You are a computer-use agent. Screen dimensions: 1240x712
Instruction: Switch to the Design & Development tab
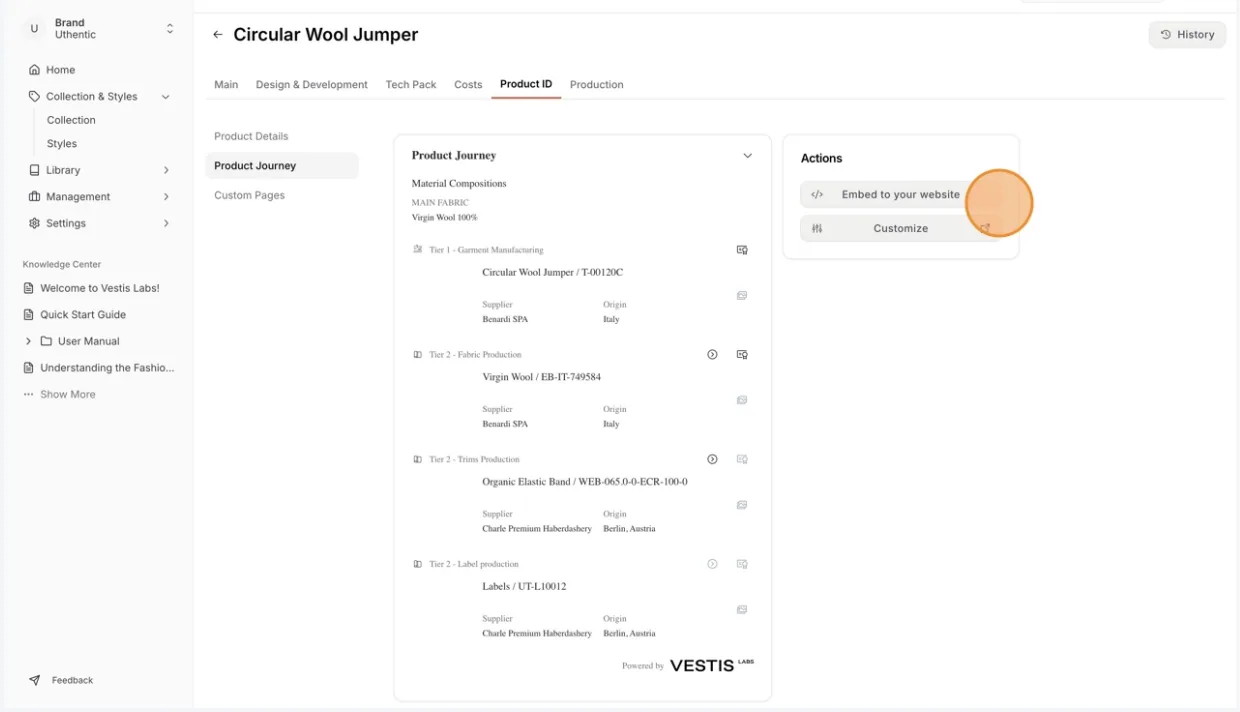tap(312, 85)
